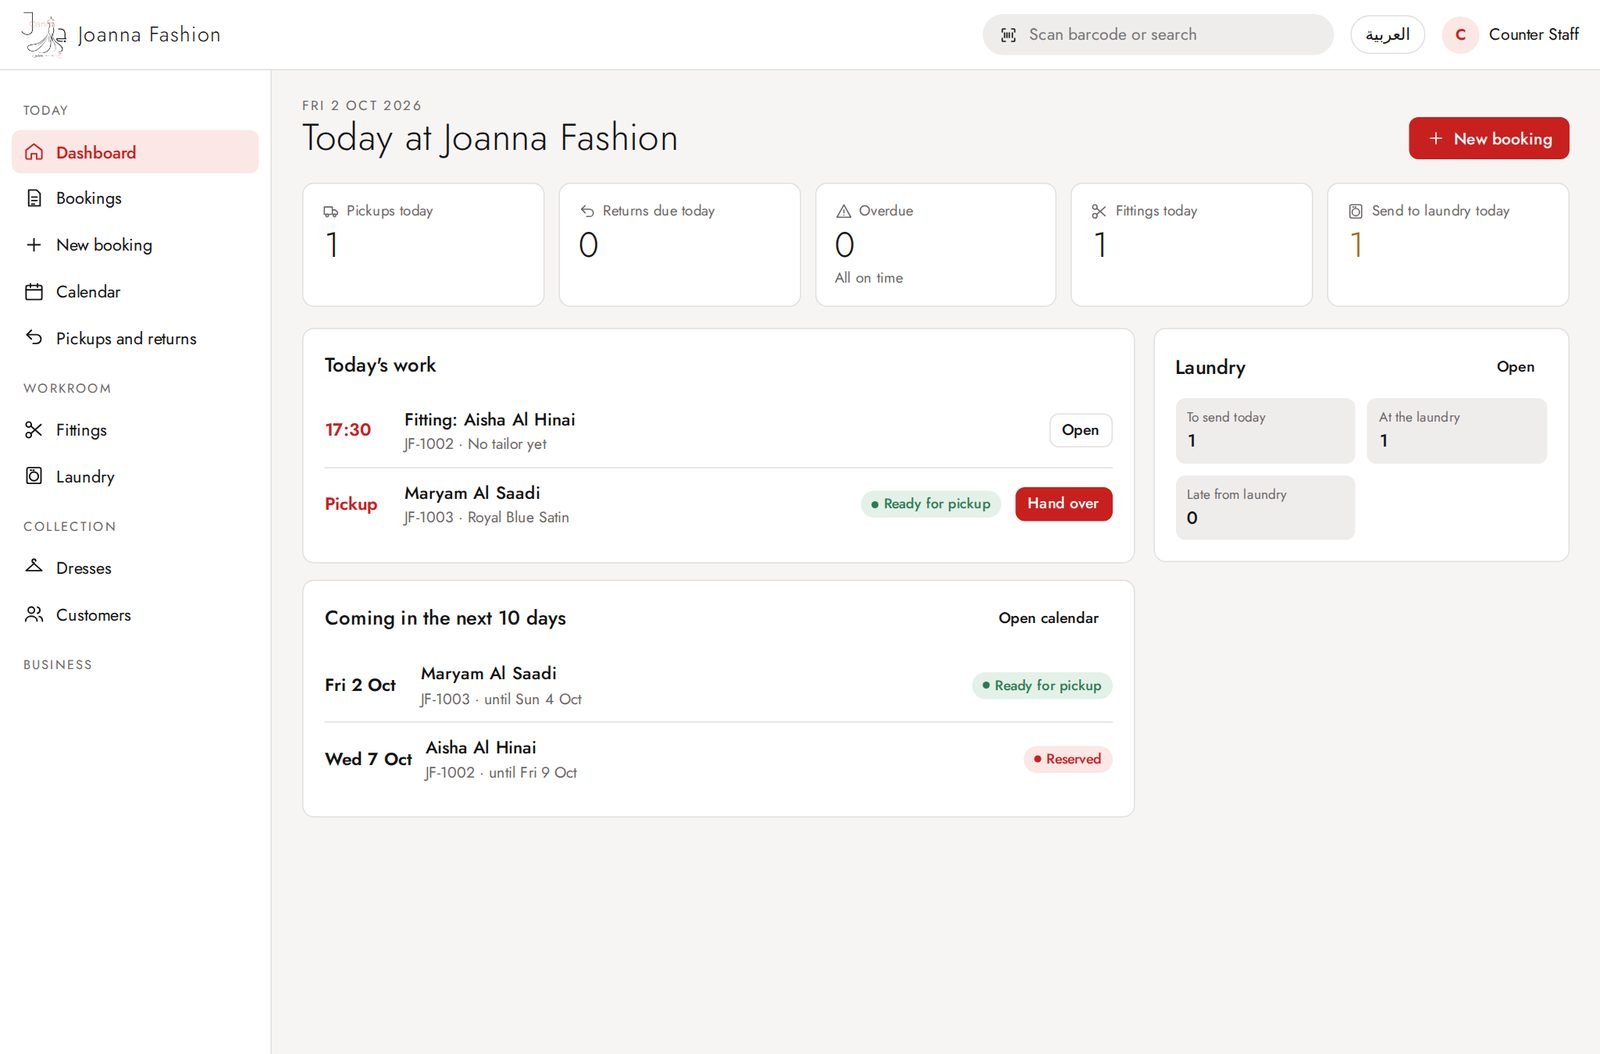Open Calendar from the sidebar menu

click(135, 292)
